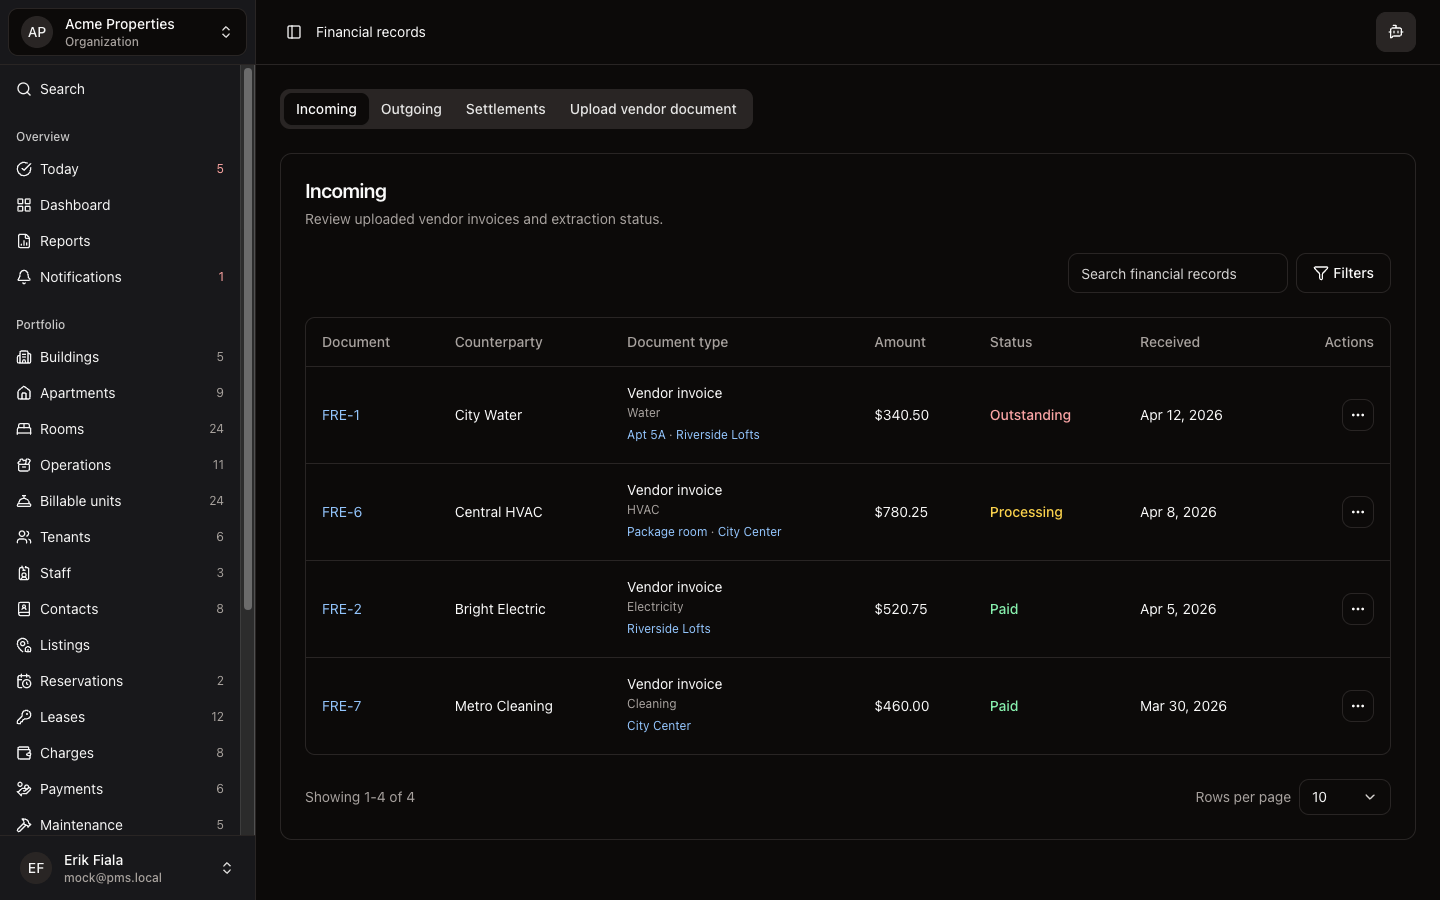Open the Upload vendor document tab
Image resolution: width=1440 pixels, height=900 pixels.
pos(653,109)
